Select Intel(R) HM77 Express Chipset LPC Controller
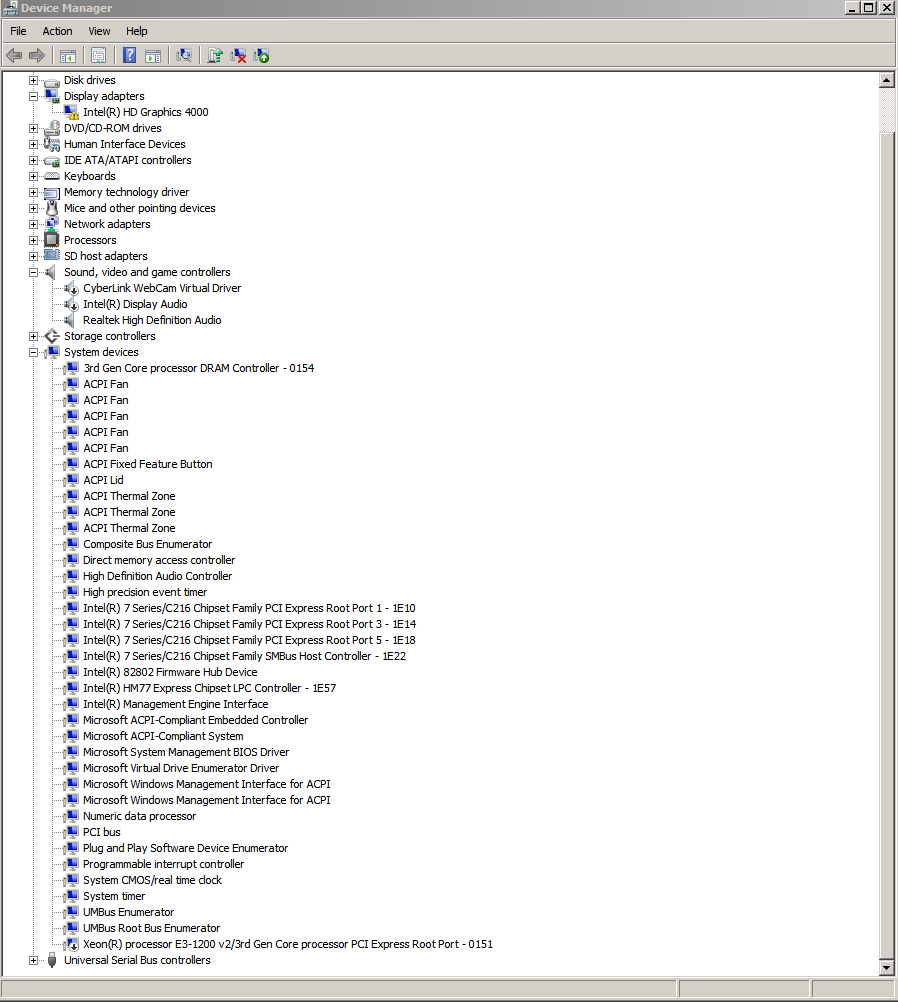The width and height of the screenshot is (898, 1002). [210, 688]
